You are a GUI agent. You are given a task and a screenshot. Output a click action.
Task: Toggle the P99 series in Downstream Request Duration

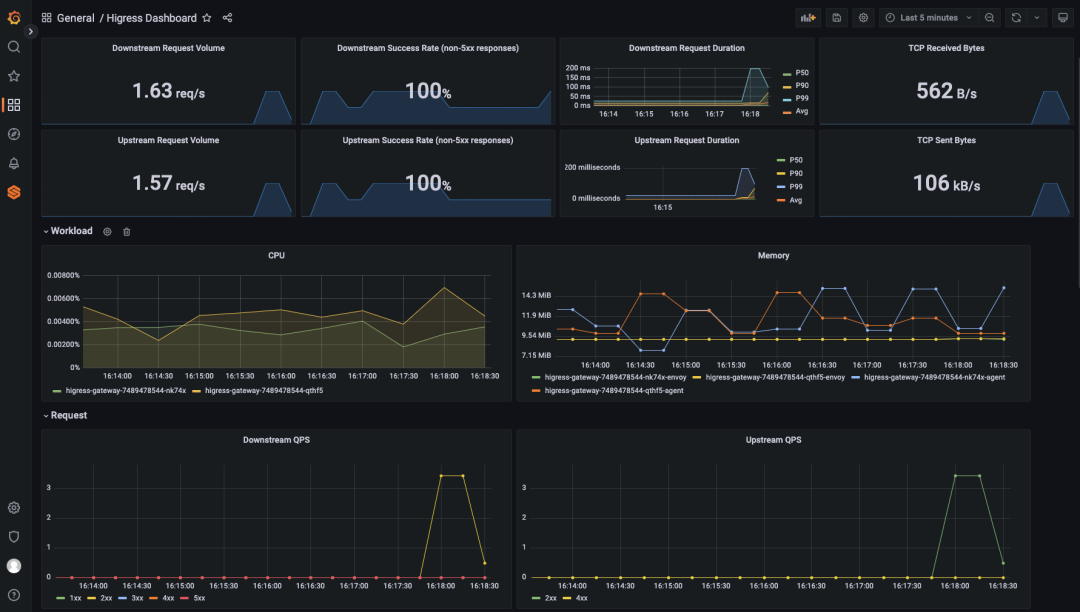click(x=796, y=98)
